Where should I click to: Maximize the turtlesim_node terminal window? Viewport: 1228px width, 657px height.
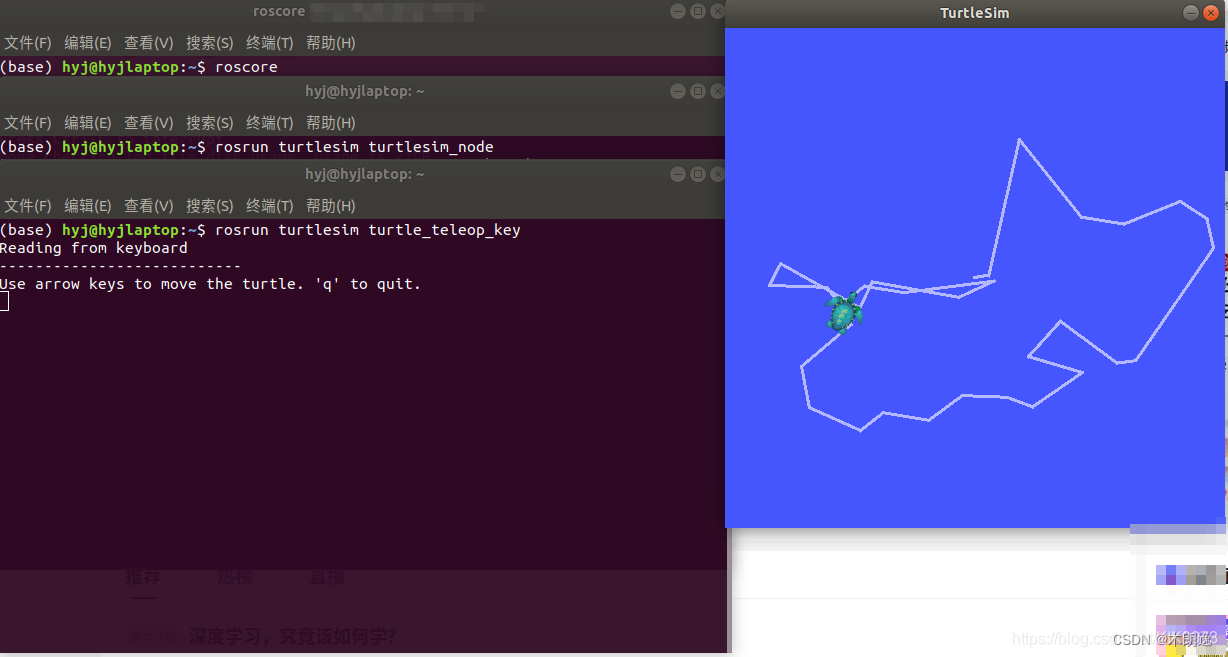click(698, 91)
